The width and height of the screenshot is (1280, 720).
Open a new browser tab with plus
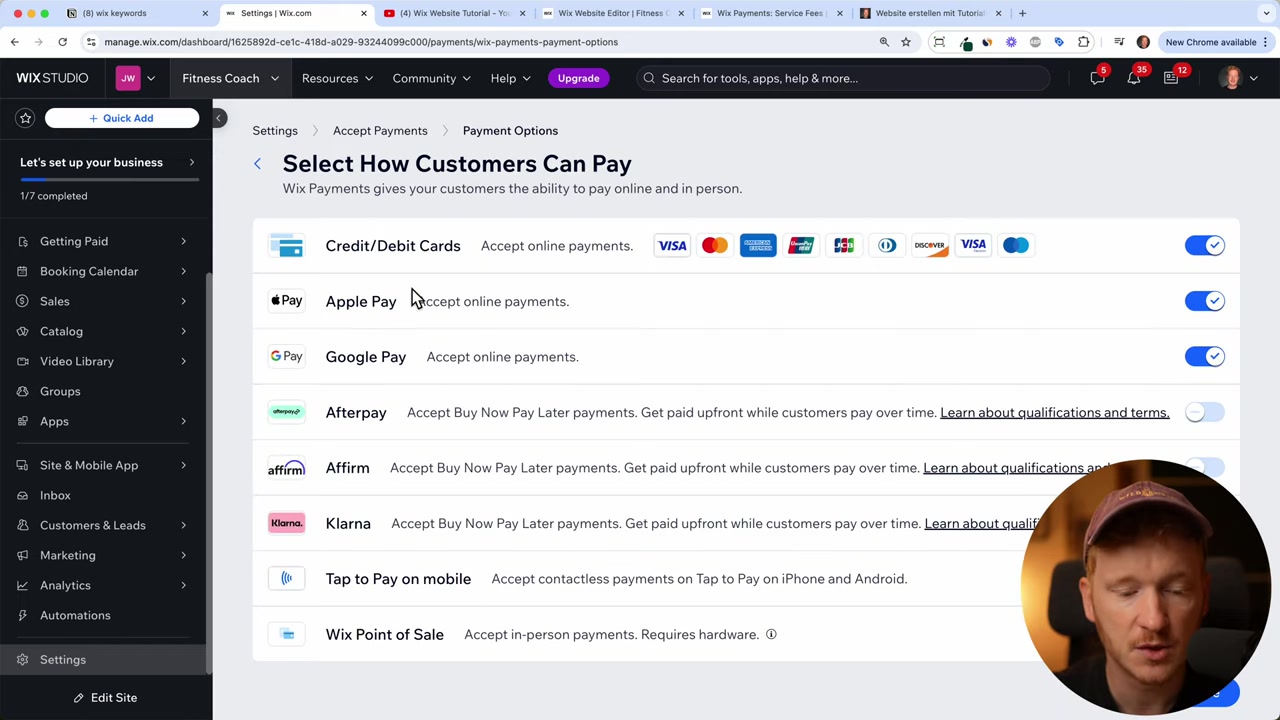click(x=1022, y=13)
